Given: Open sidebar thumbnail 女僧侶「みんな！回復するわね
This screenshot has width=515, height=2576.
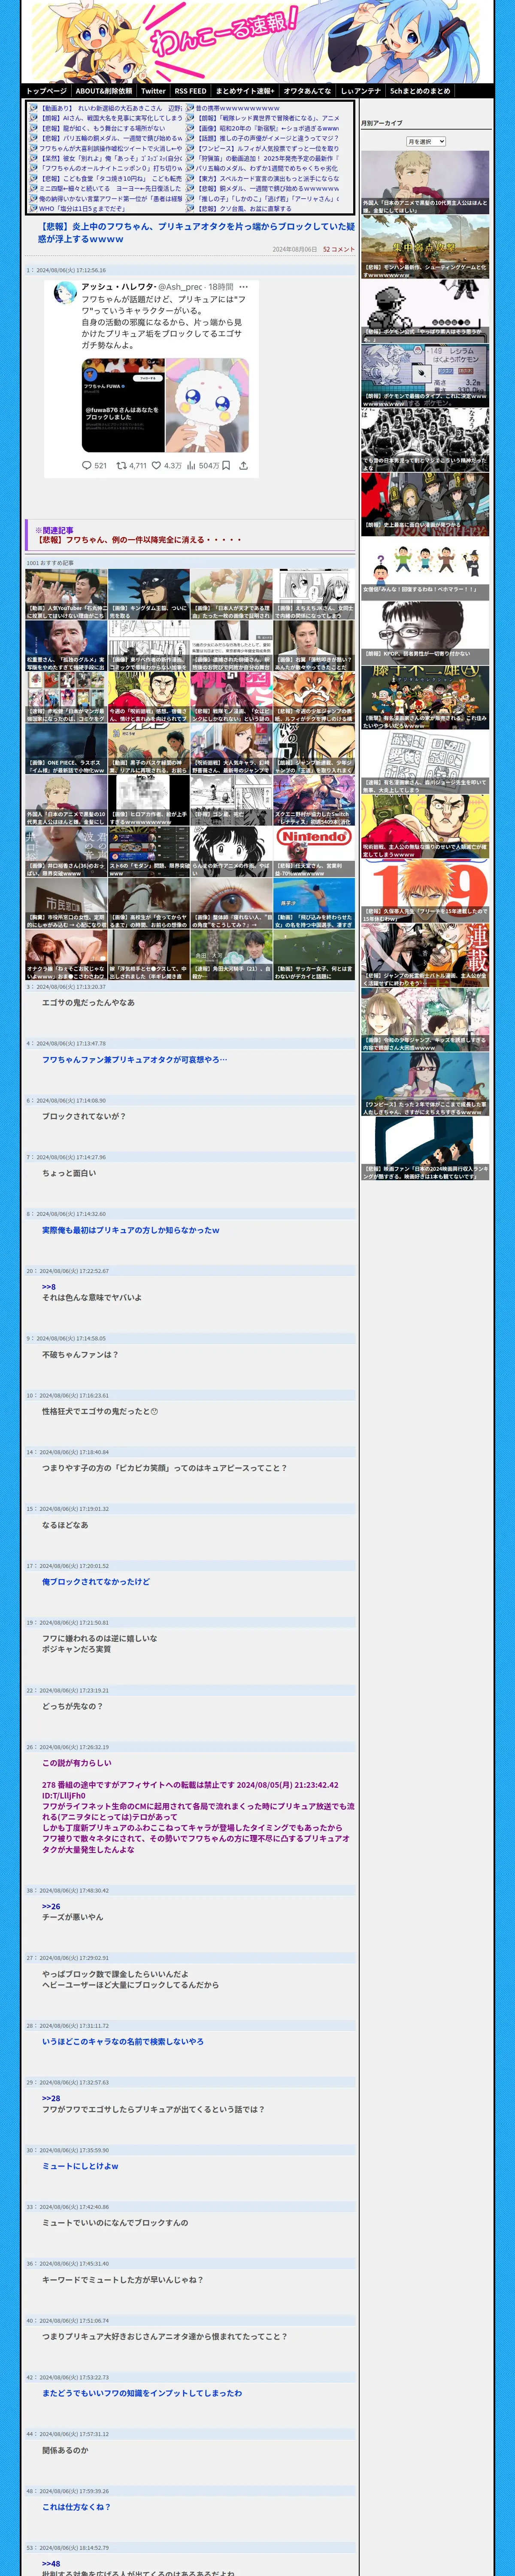Looking at the screenshot, I should 425,569.
